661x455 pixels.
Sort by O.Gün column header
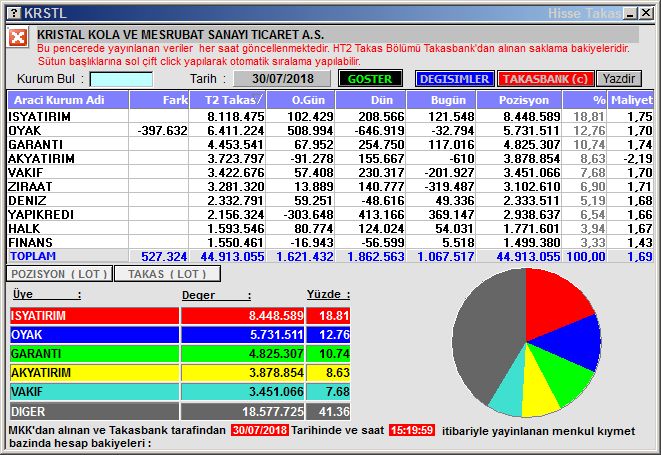coord(301,100)
